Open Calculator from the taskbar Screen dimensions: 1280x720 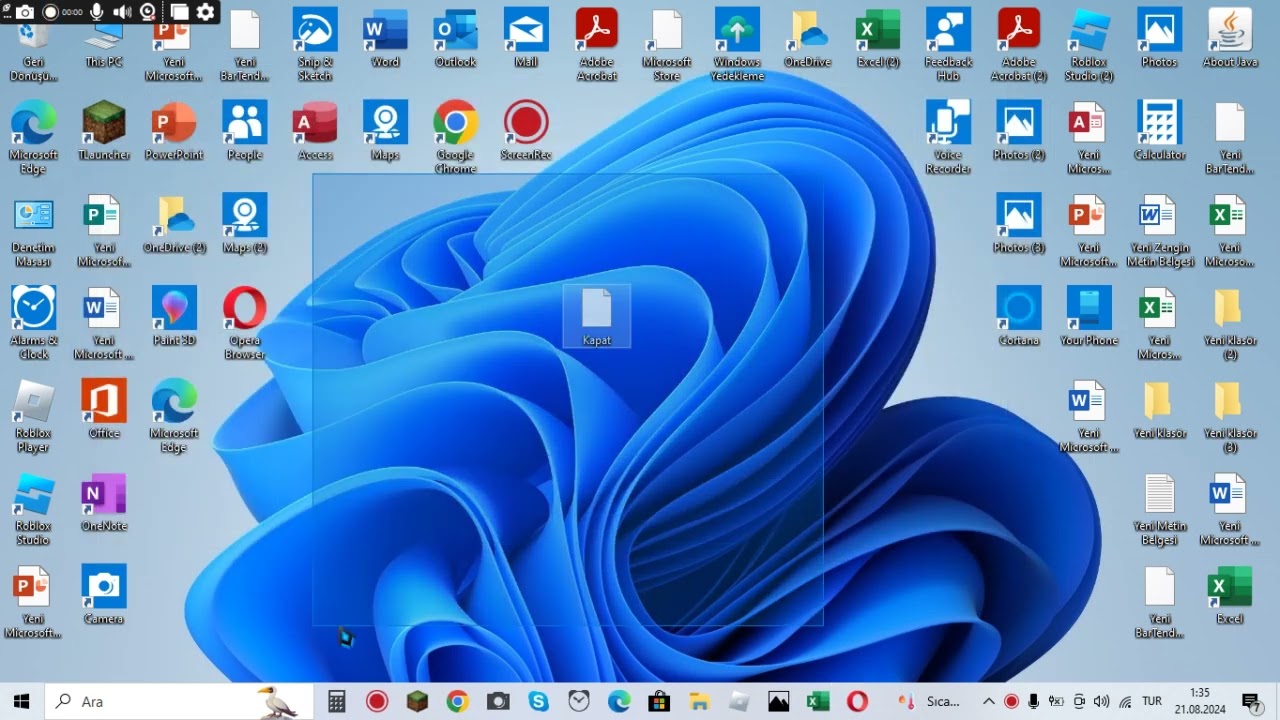tap(337, 702)
